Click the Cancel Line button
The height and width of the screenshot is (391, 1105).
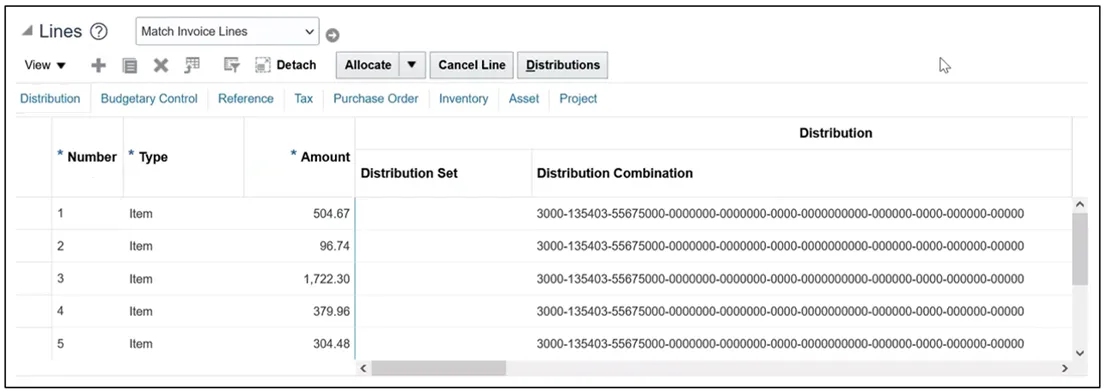click(471, 65)
